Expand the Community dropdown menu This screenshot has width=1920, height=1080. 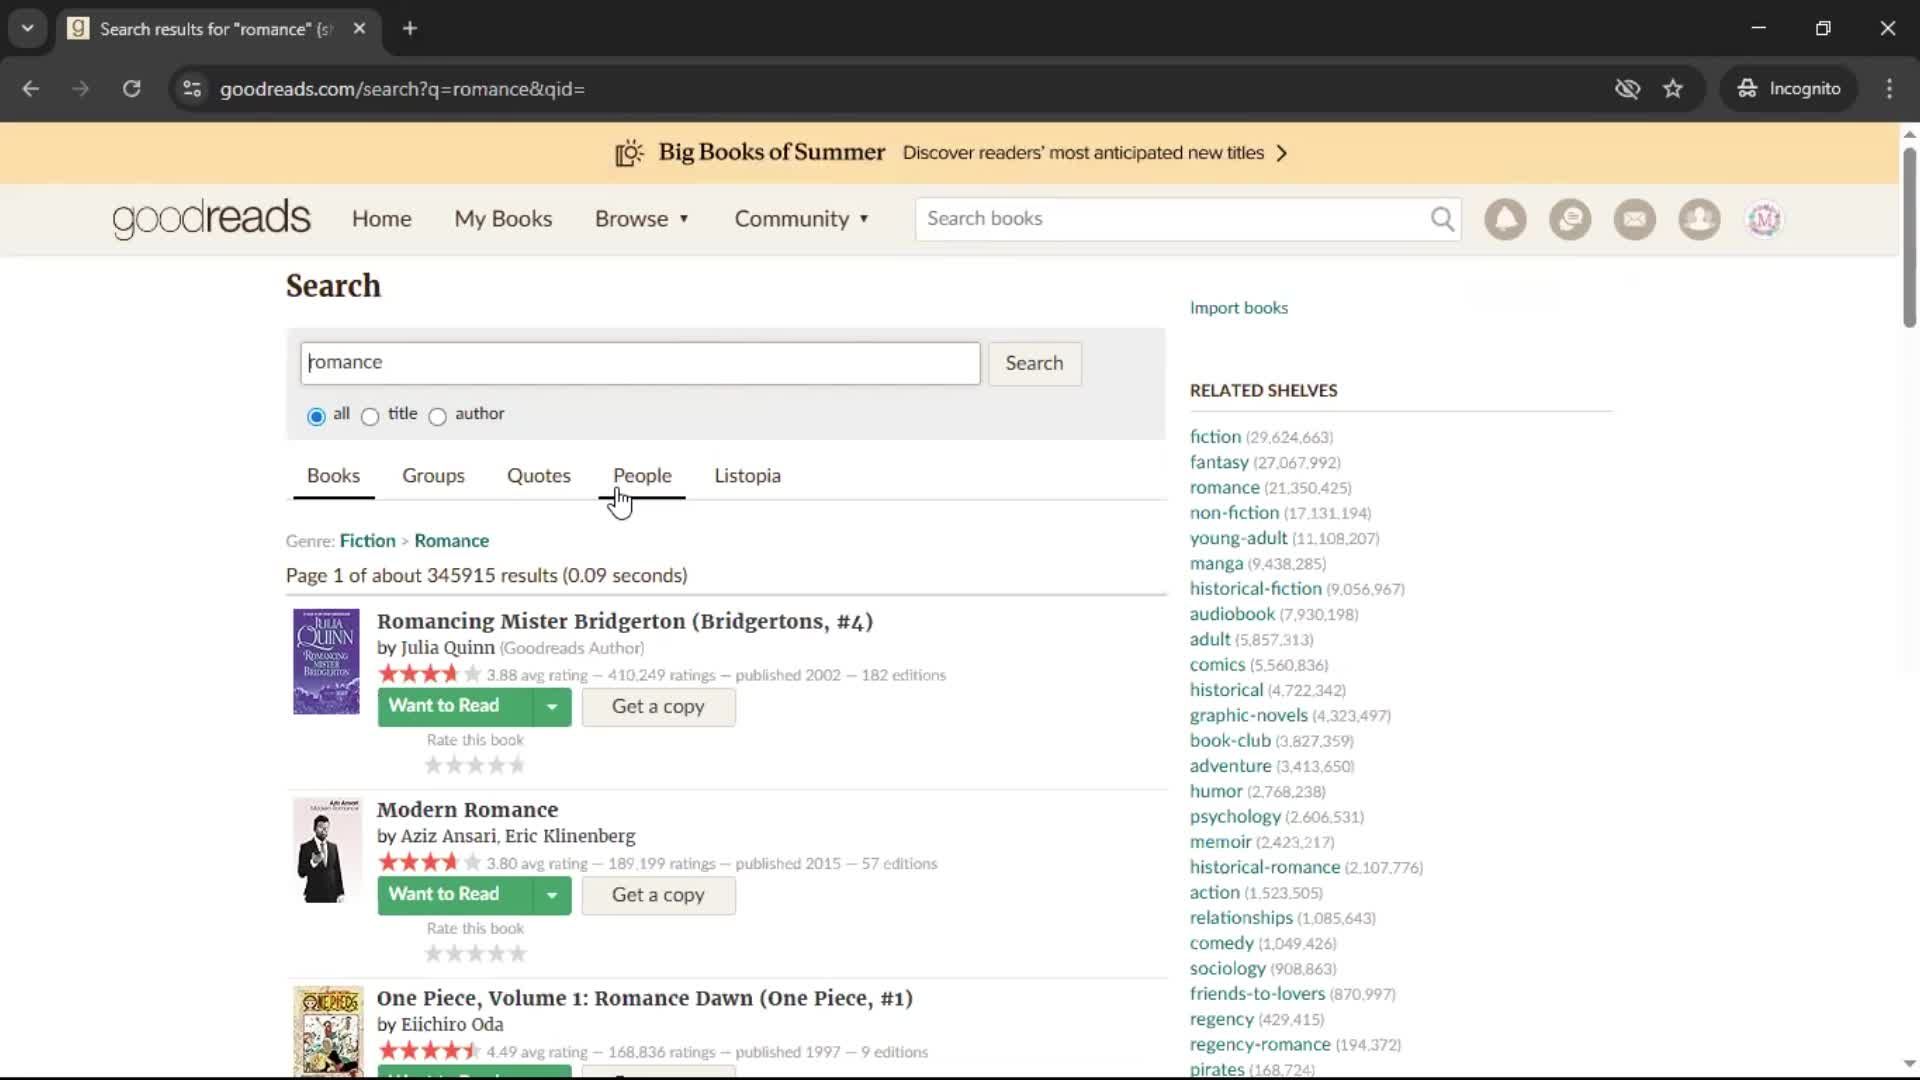tap(802, 219)
